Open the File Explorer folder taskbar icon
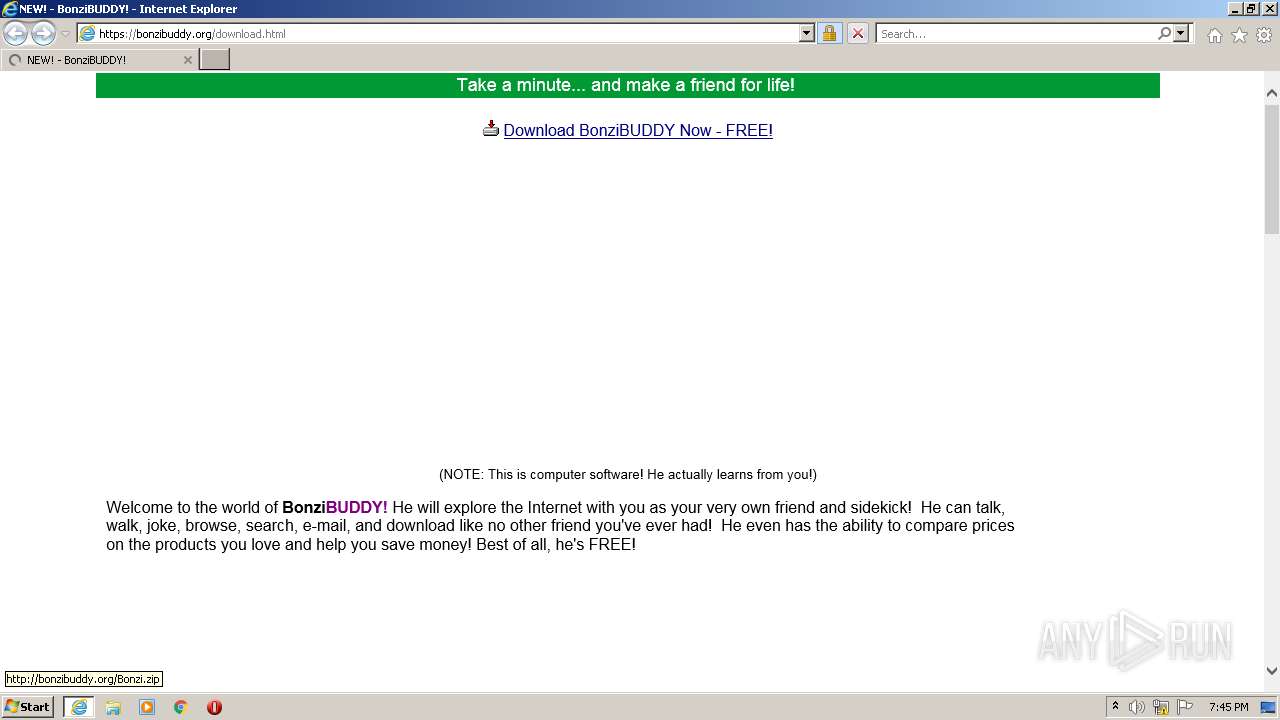Screen dimensions: 1280x720 [113, 707]
